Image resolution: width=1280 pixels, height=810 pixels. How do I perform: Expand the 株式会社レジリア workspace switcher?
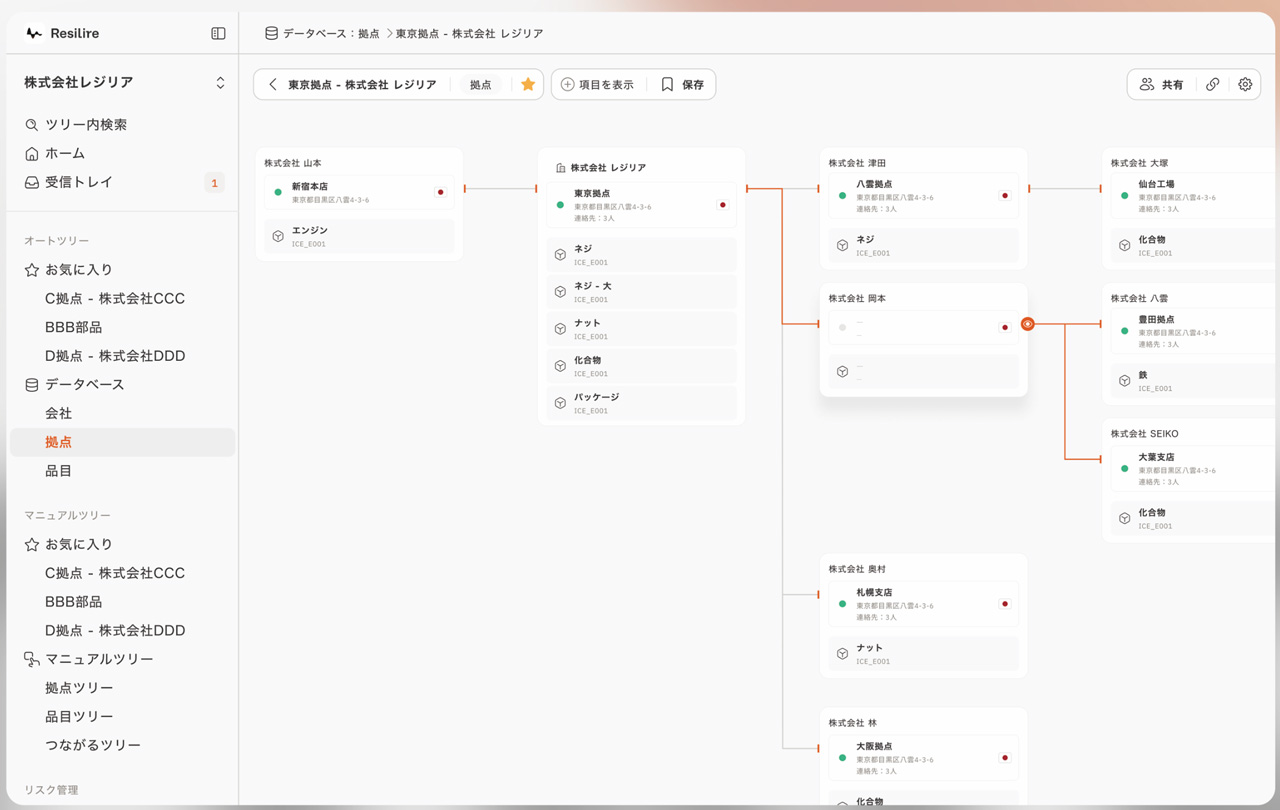[220, 83]
